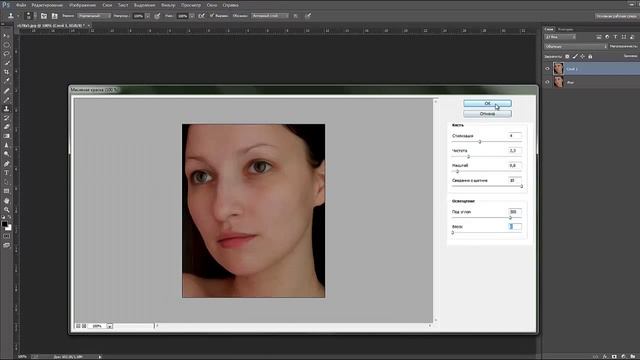
Task: Open the clone stamp Mode dropdown
Action: pyautogui.click(x=94, y=16)
